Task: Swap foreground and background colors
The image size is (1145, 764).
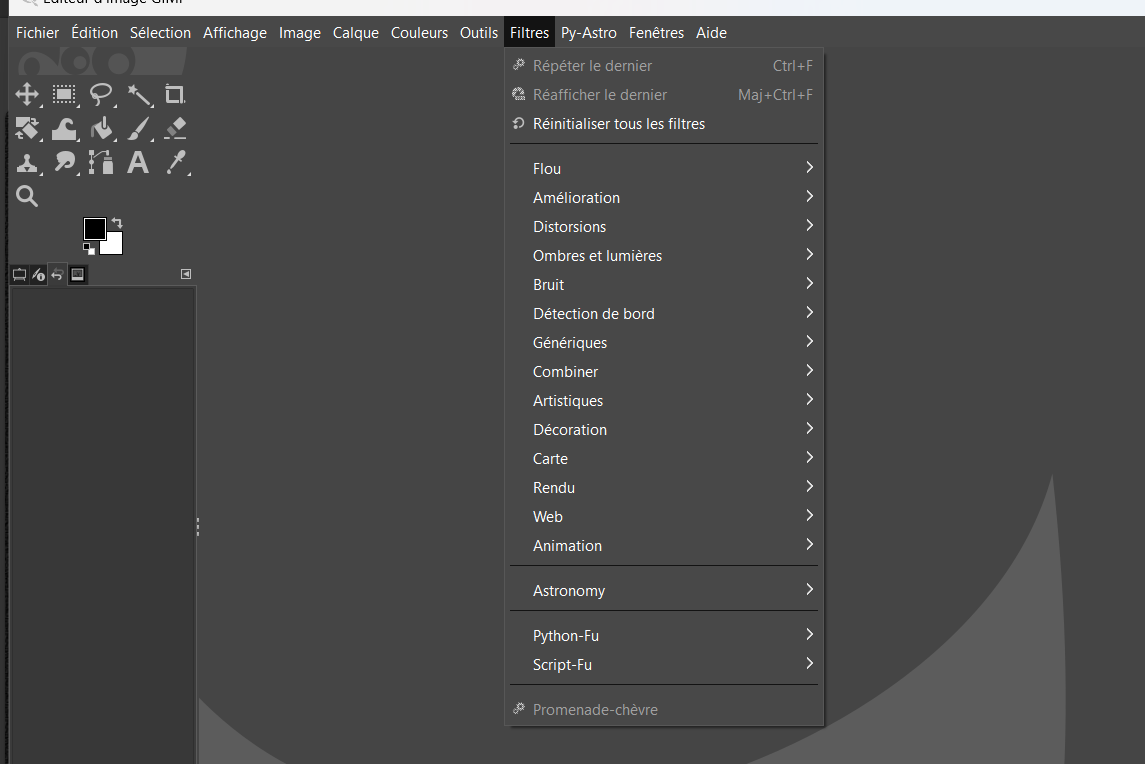Action: click(117, 223)
